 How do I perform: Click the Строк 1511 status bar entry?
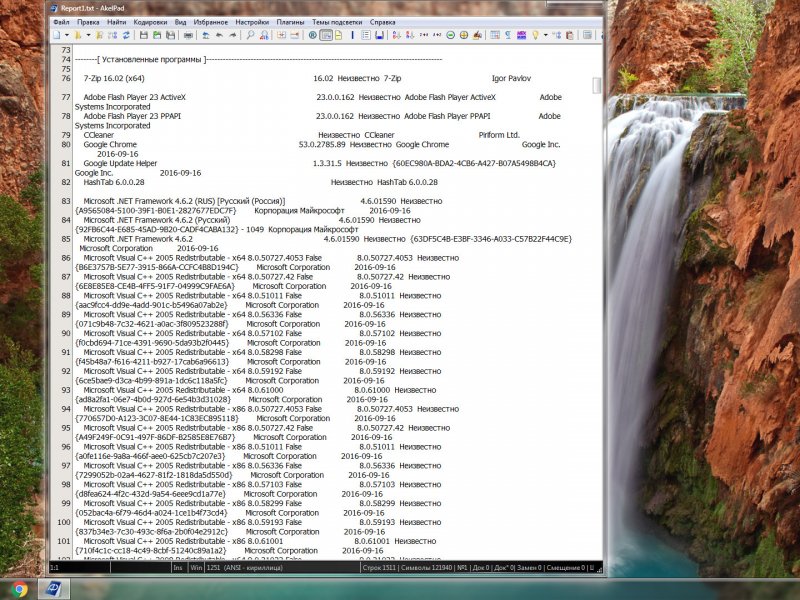(379, 567)
